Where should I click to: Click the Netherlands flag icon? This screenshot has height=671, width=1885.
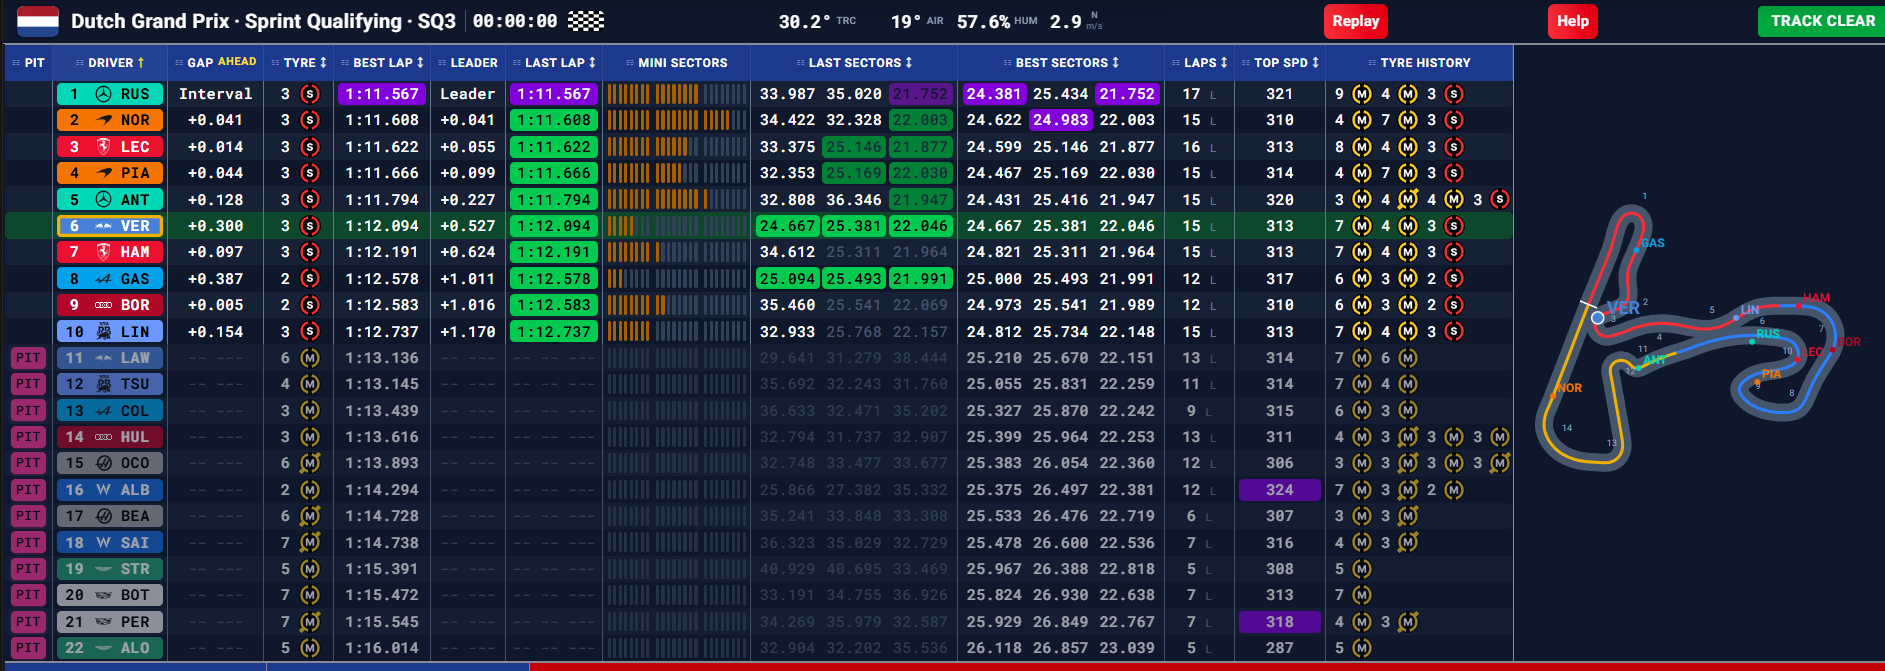(x=38, y=21)
